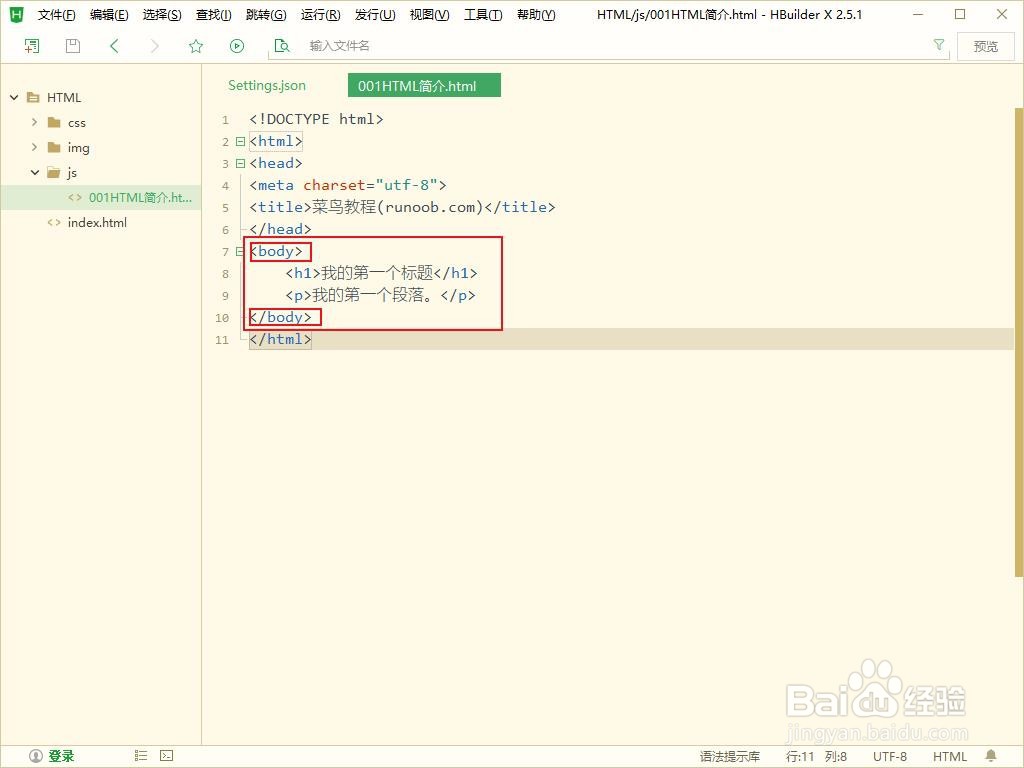The width and height of the screenshot is (1024, 768).
Task: Open the 发行(U) menu
Action: click(x=375, y=14)
